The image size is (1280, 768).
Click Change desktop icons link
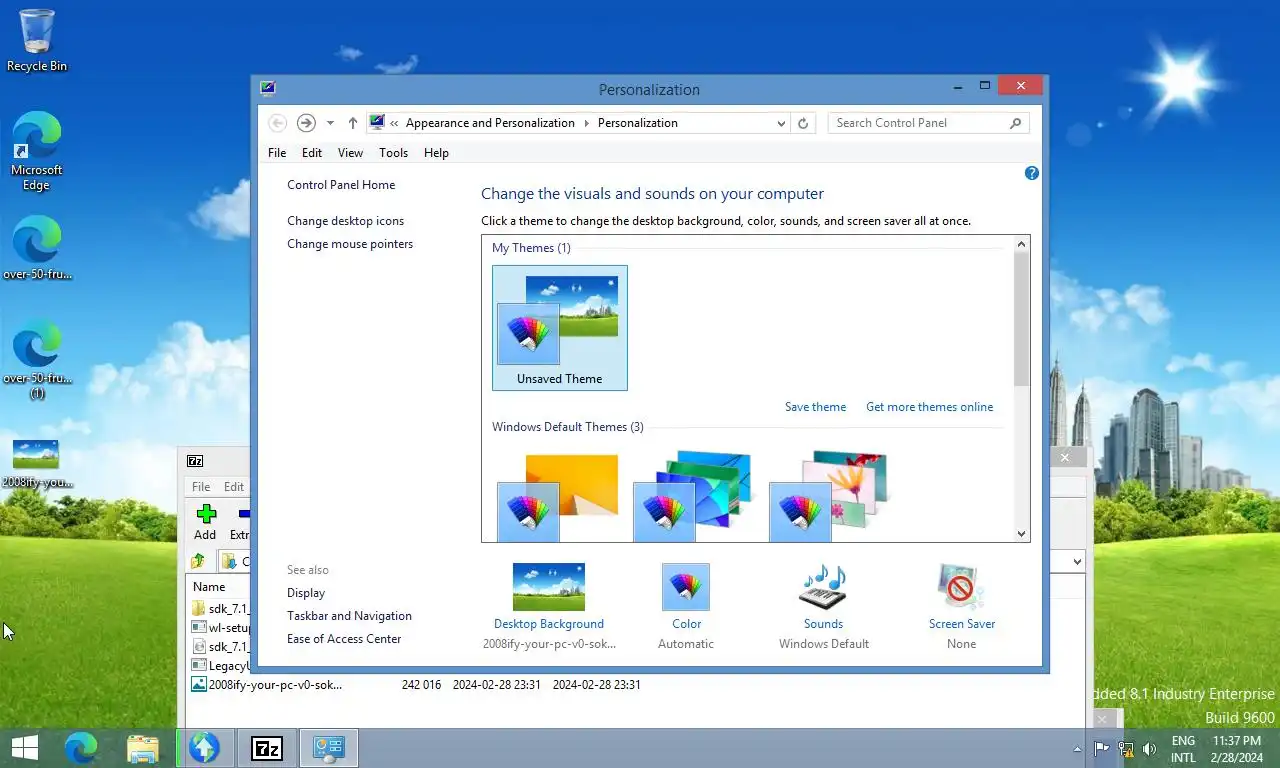[x=346, y=221]
